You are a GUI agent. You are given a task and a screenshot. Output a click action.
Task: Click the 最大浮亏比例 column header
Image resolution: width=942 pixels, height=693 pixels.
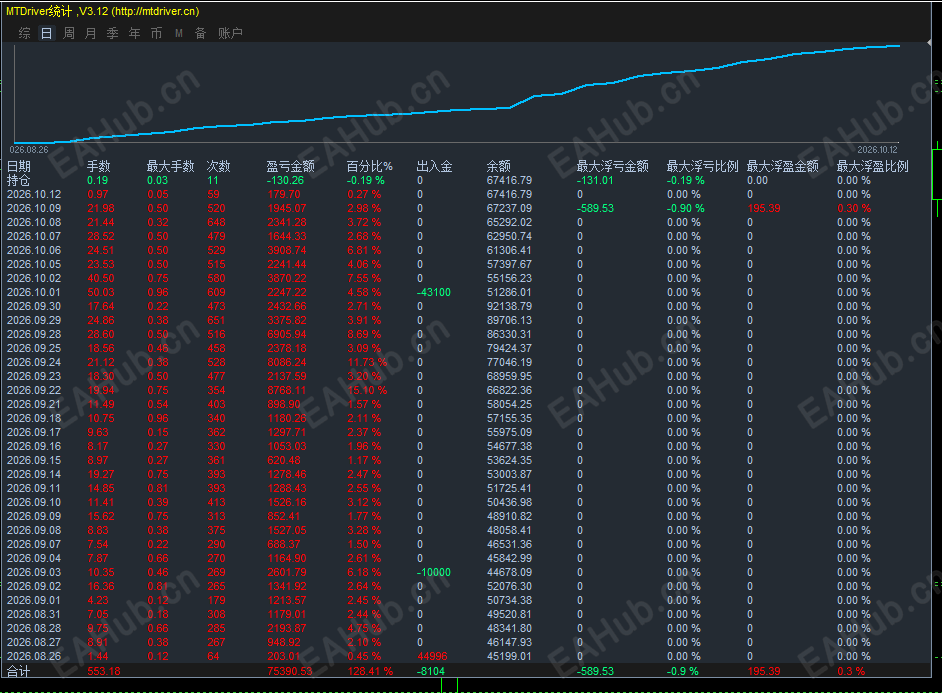tap(702, 166)
